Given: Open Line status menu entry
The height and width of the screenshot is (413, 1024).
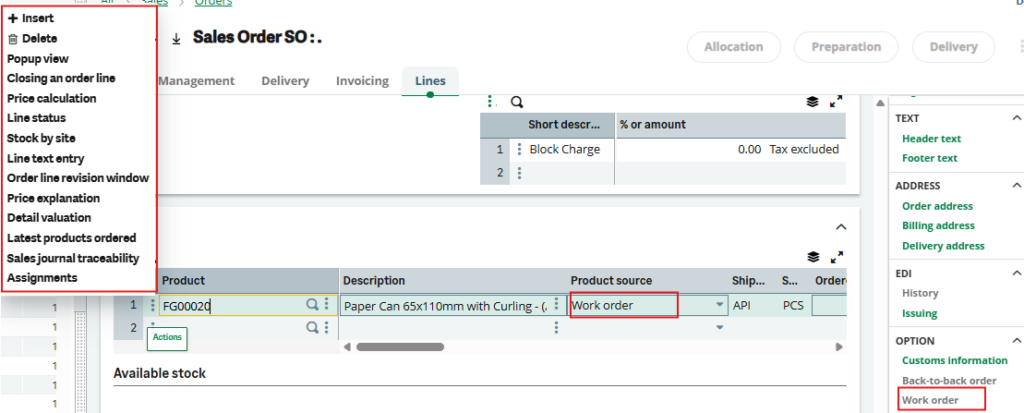Looking at the screenshot, I should tap(37, 118).
